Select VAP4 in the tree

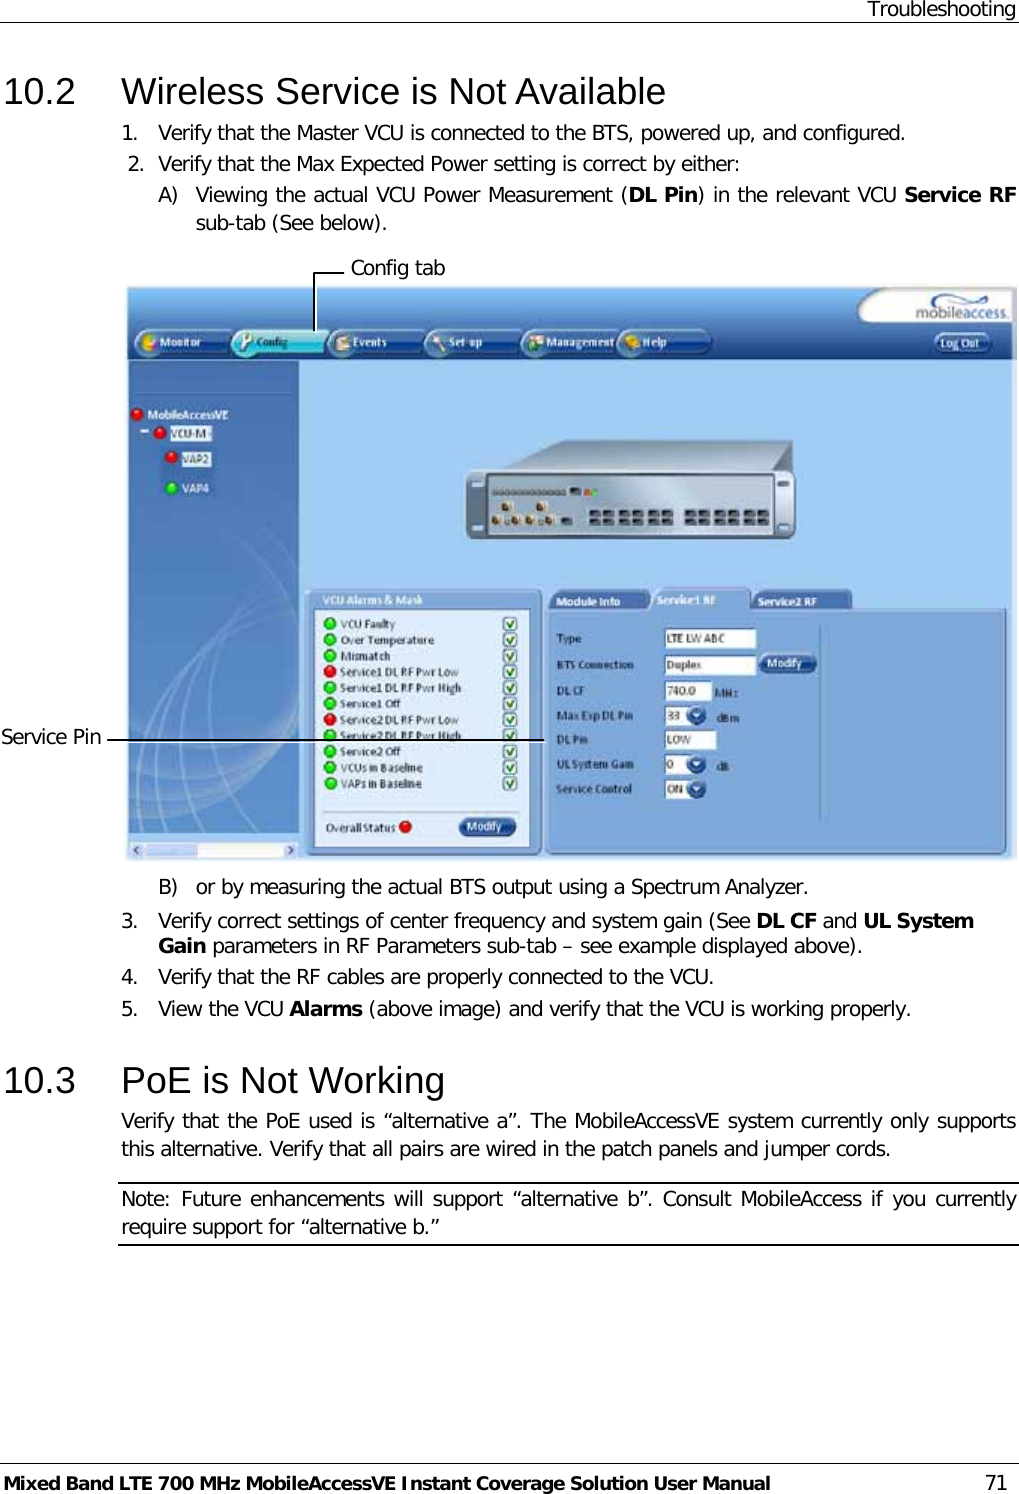click(x=195, y=488)
